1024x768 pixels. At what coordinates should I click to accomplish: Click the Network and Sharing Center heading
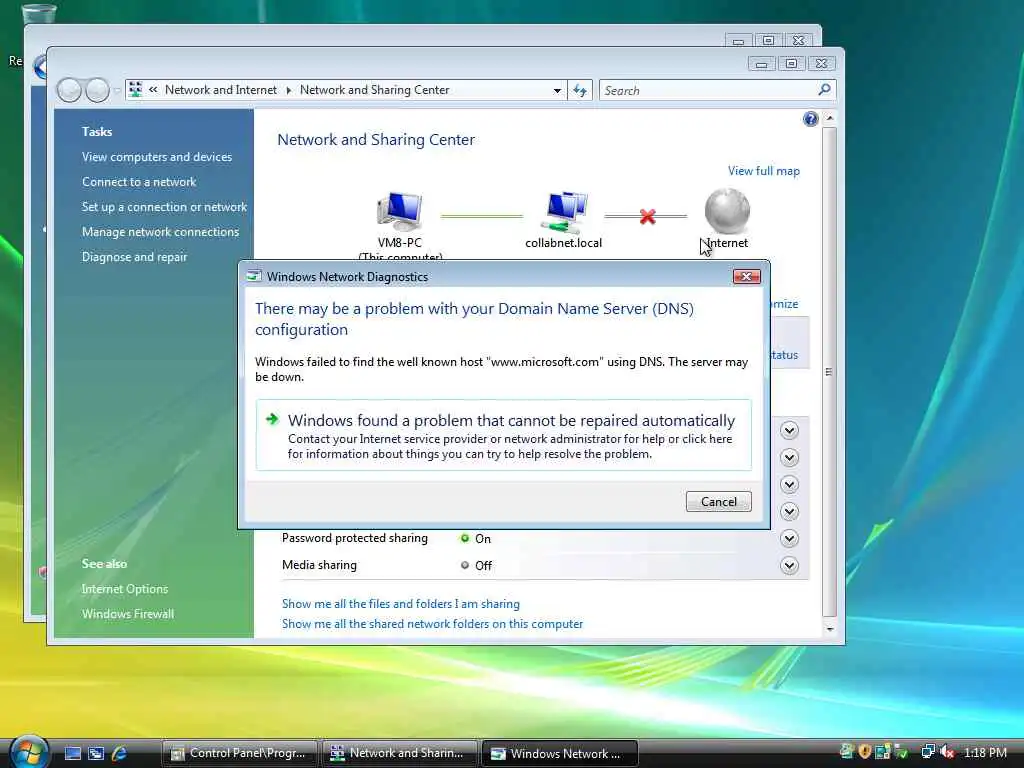(x=376, y=140)
